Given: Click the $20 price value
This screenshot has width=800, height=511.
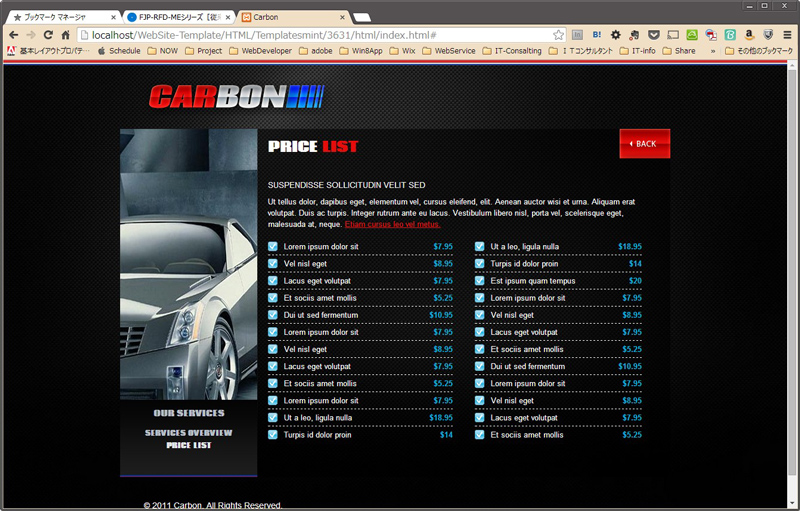Looking at the screenshot, I should (635, 281).
